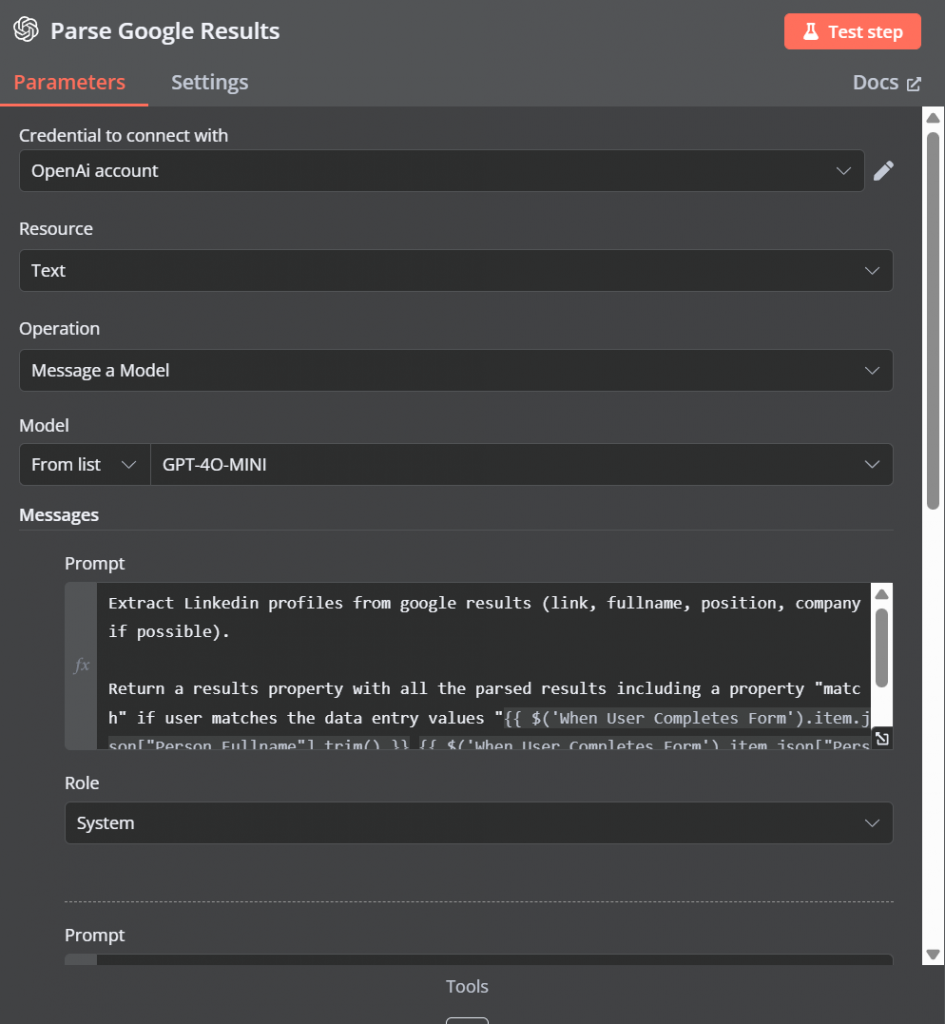Click the OpenAI logo beside the node title
This screenshot has height=1024, width=945.
pos(27,30)
